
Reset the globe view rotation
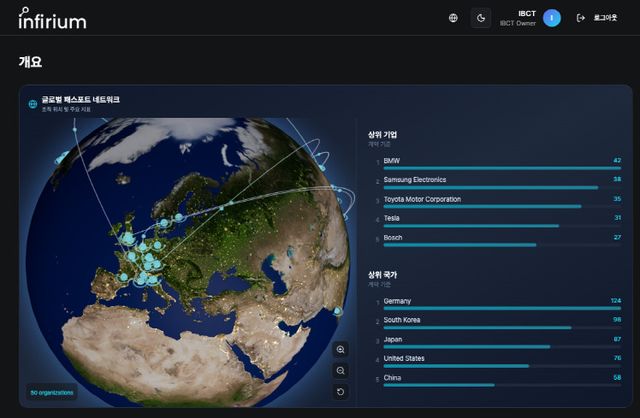341,391
